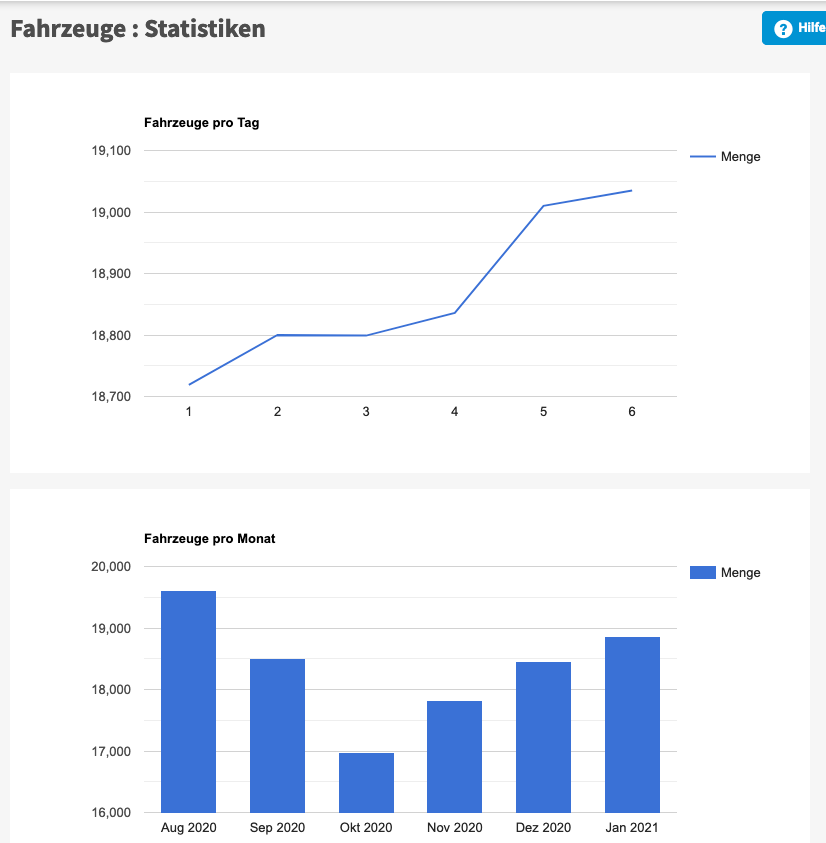826x843 pixels.
Task: Click the Menge line legend marker in daily chart
Action: click(703, 157)
